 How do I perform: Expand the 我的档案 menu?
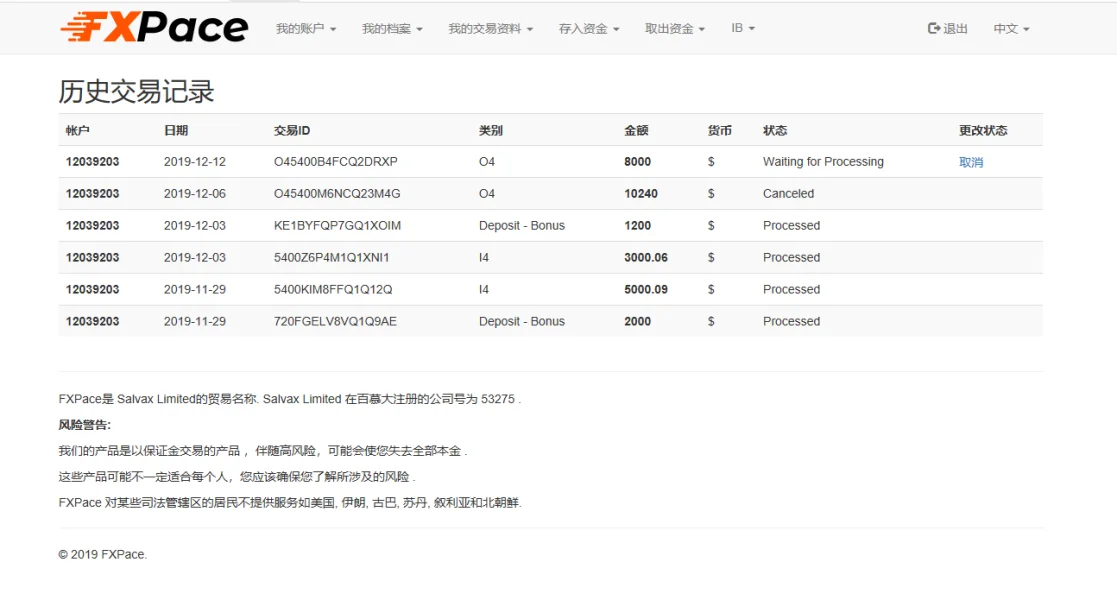point(392,29)
